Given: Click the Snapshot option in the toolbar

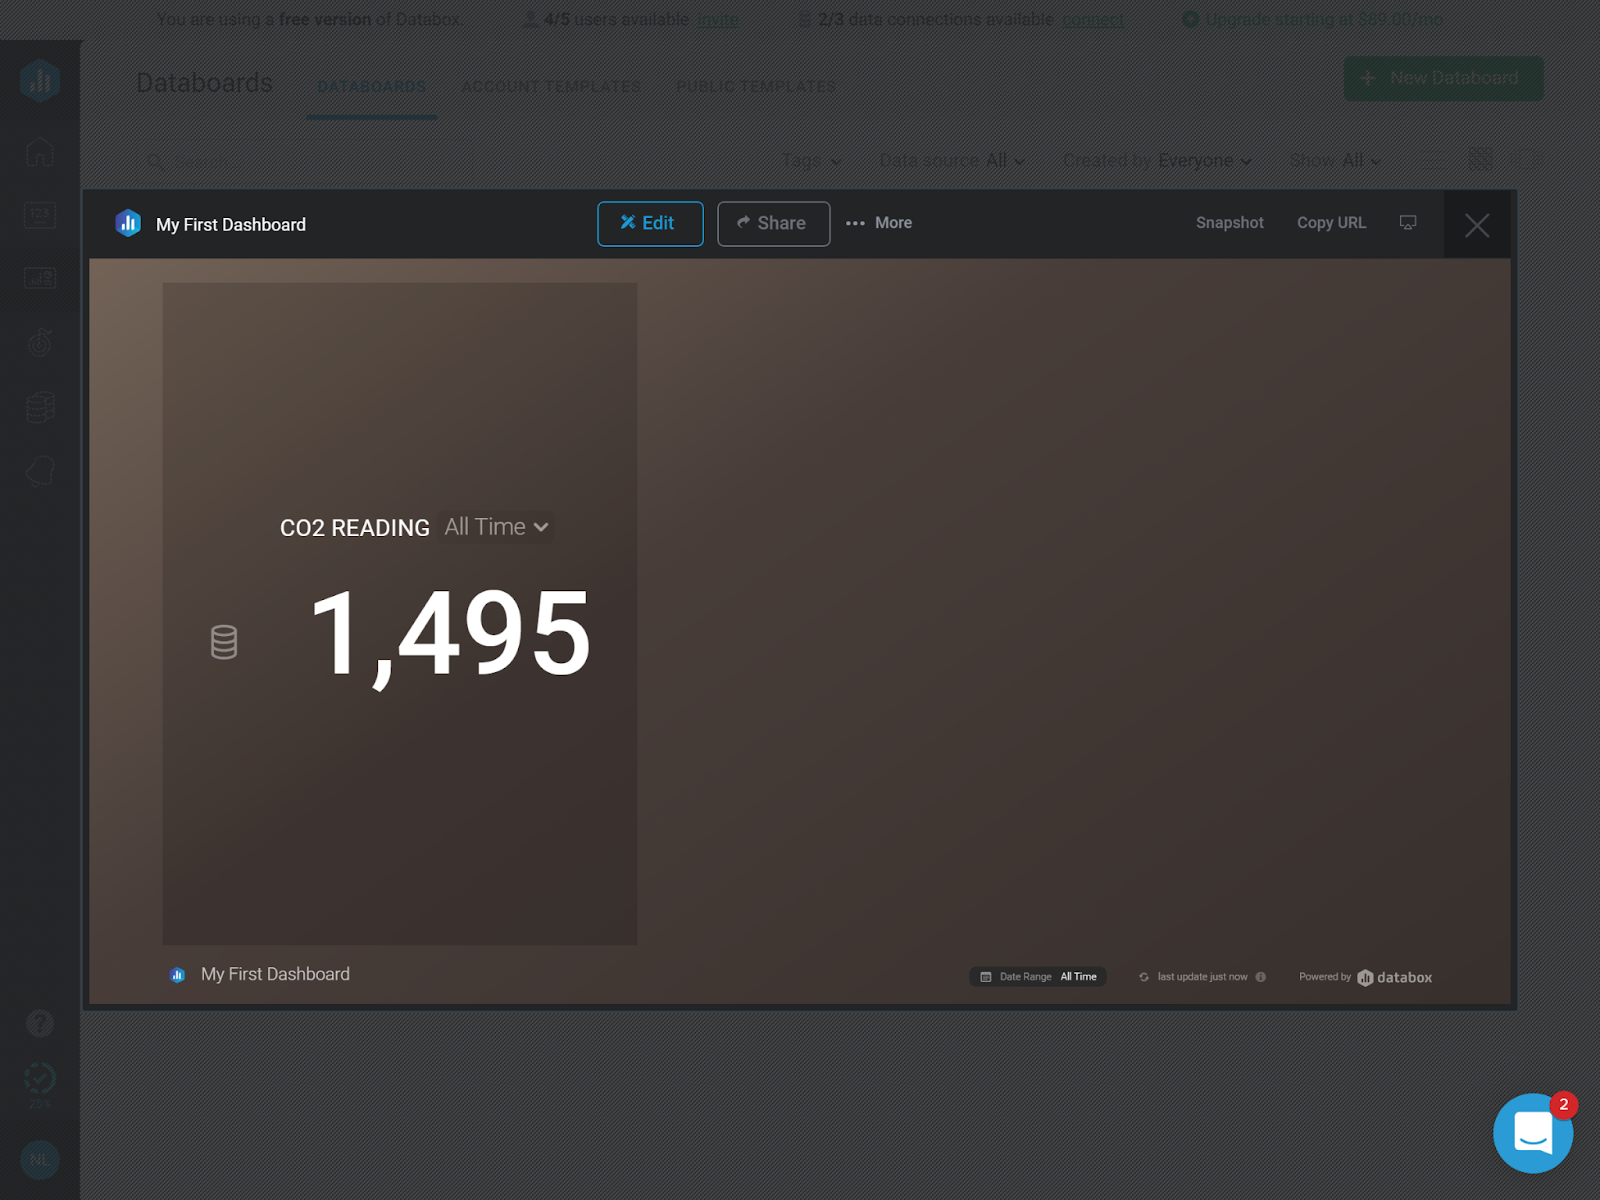Looking at the screenshot, I should (x=1229, y=223).
